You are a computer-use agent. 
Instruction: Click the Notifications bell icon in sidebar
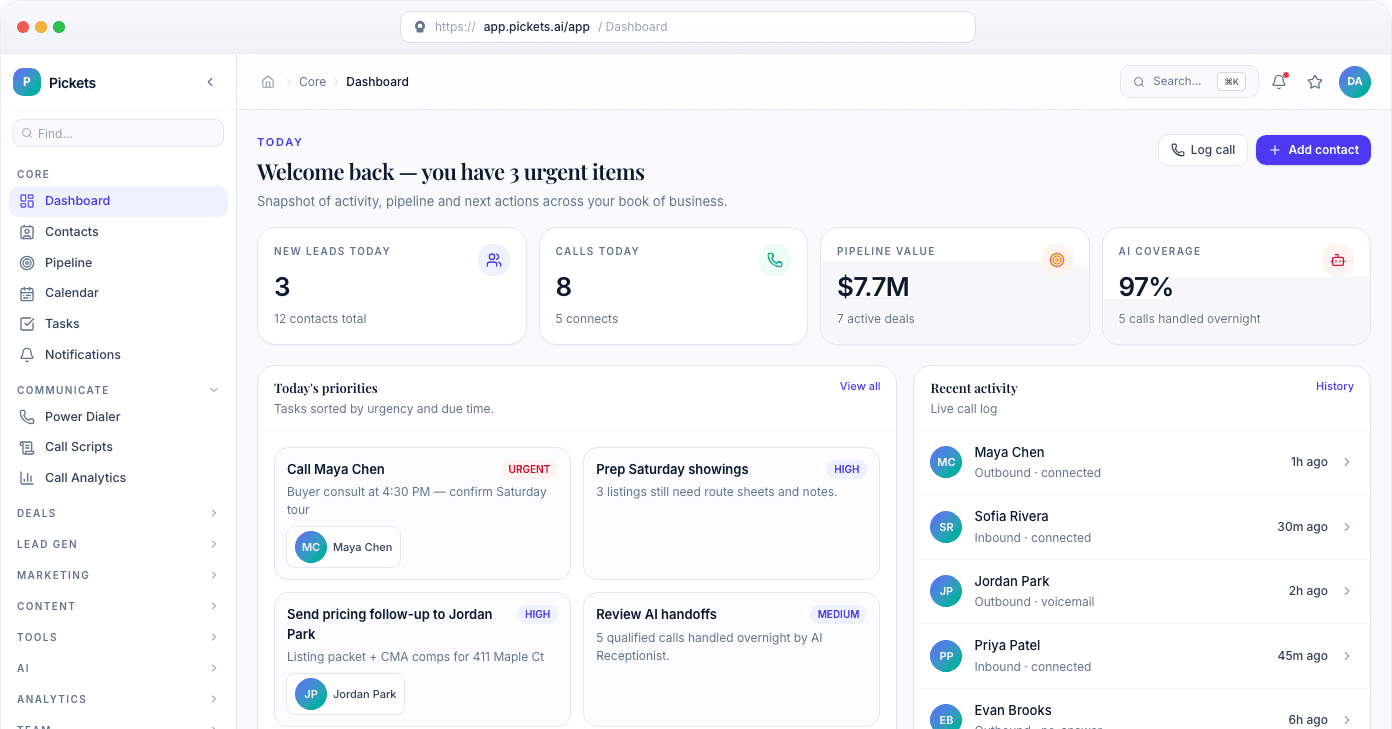[x=27, y=355]
